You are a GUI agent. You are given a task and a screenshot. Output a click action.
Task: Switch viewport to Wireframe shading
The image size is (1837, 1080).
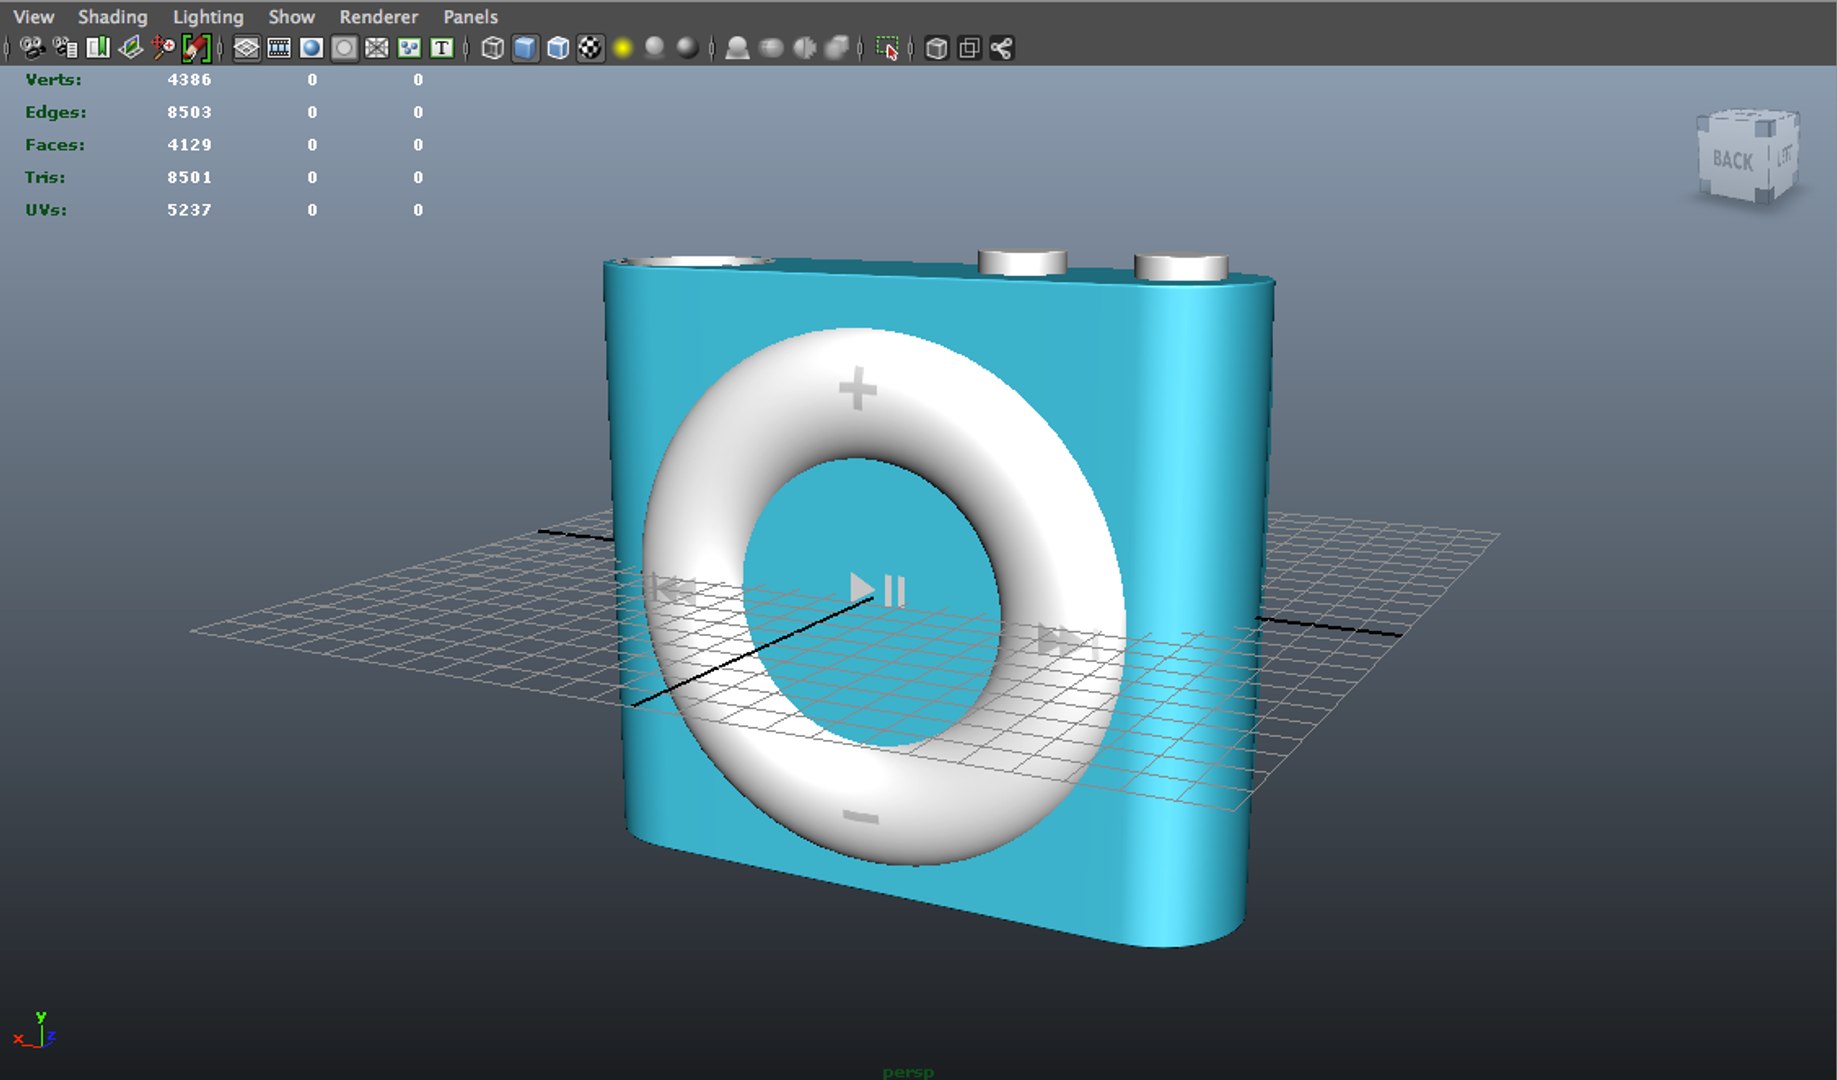(492, 48)
